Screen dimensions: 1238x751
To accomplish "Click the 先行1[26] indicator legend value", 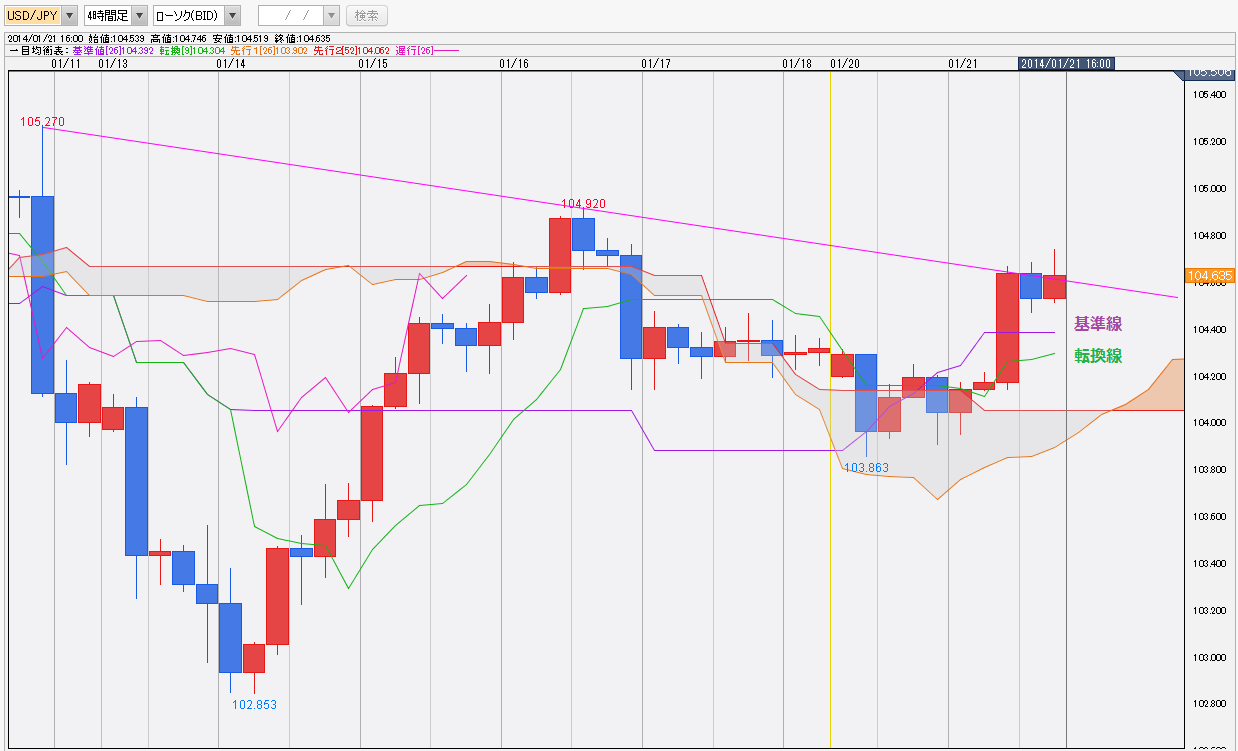I will click(x=269, y=49).
